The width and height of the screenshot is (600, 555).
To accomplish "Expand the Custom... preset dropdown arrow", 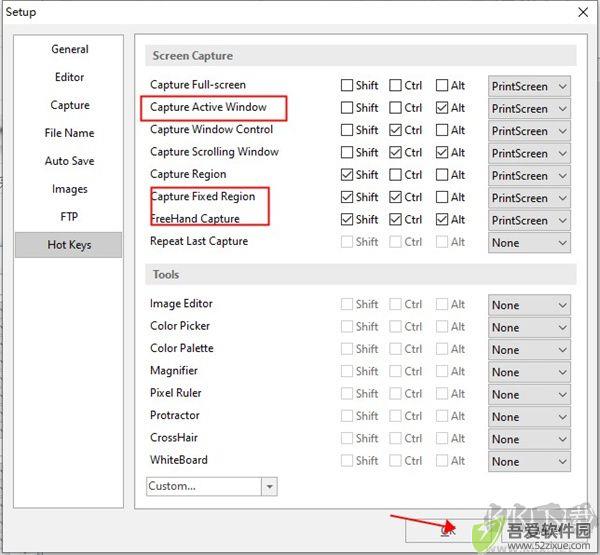I will click(x=269, y=486).
